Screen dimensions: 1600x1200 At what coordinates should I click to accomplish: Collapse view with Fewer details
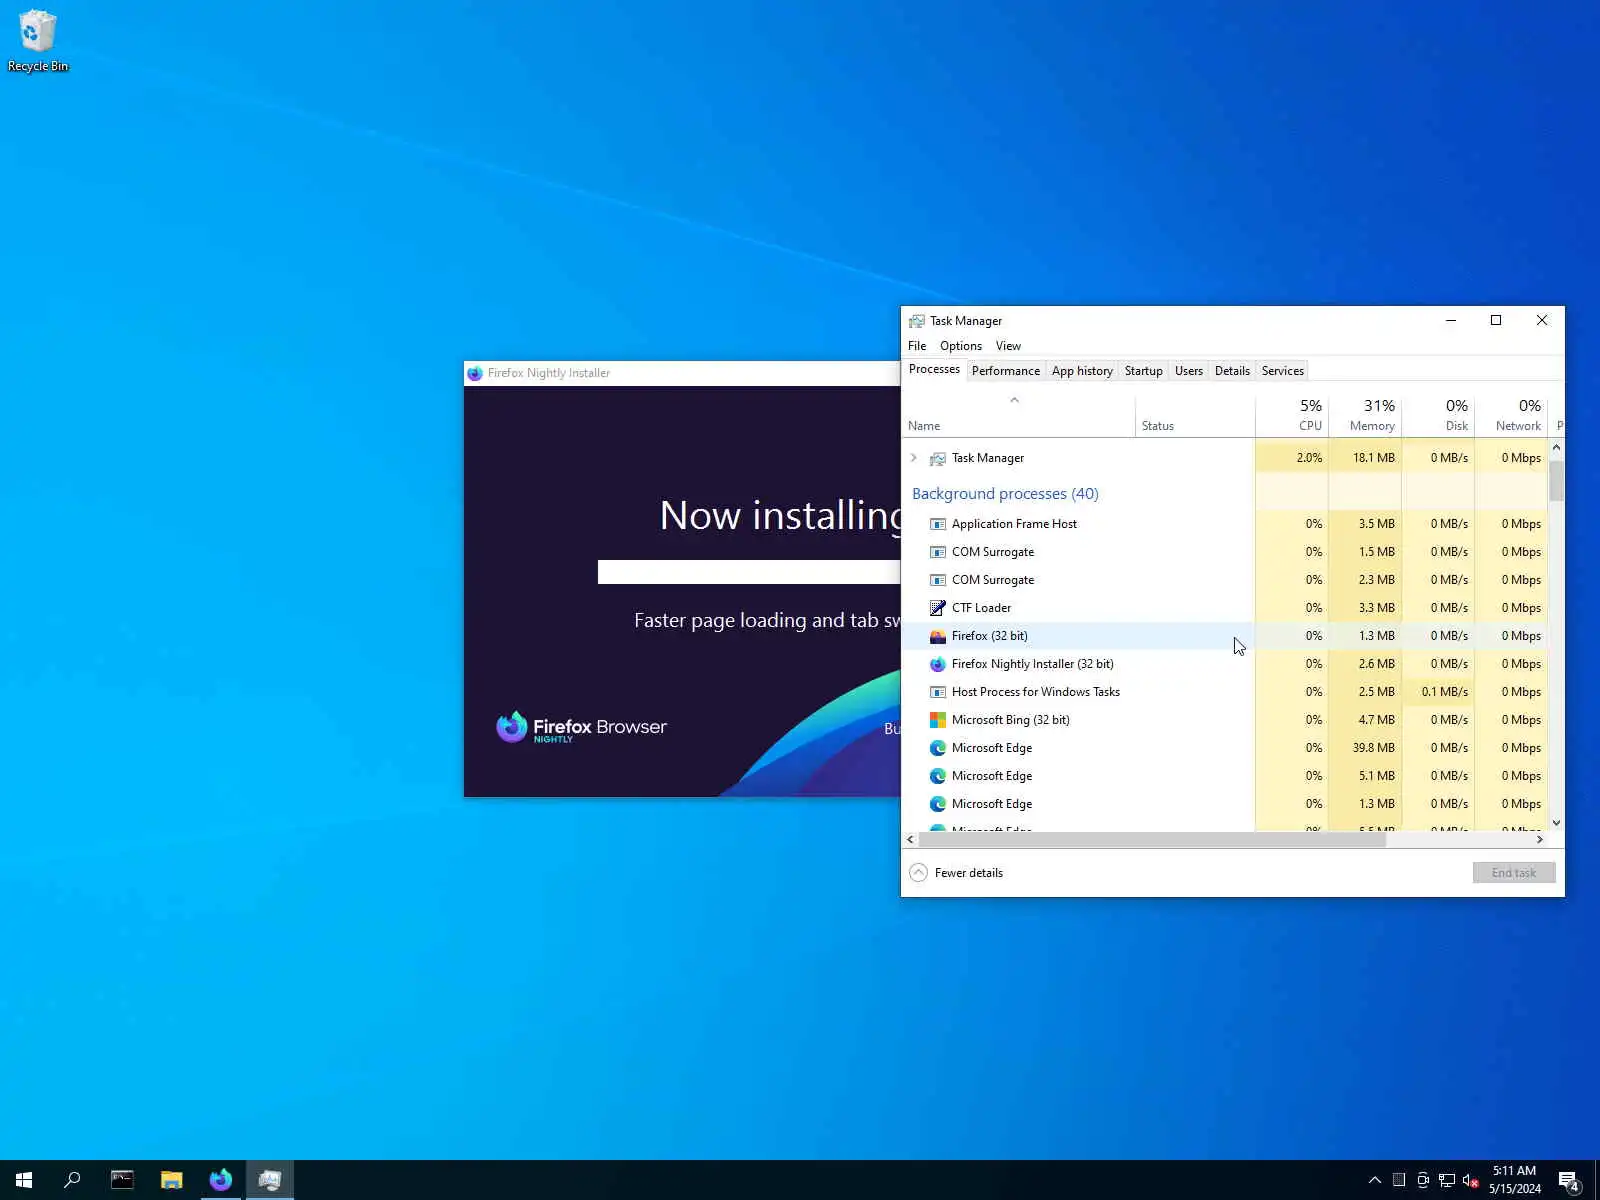(956, 873)
